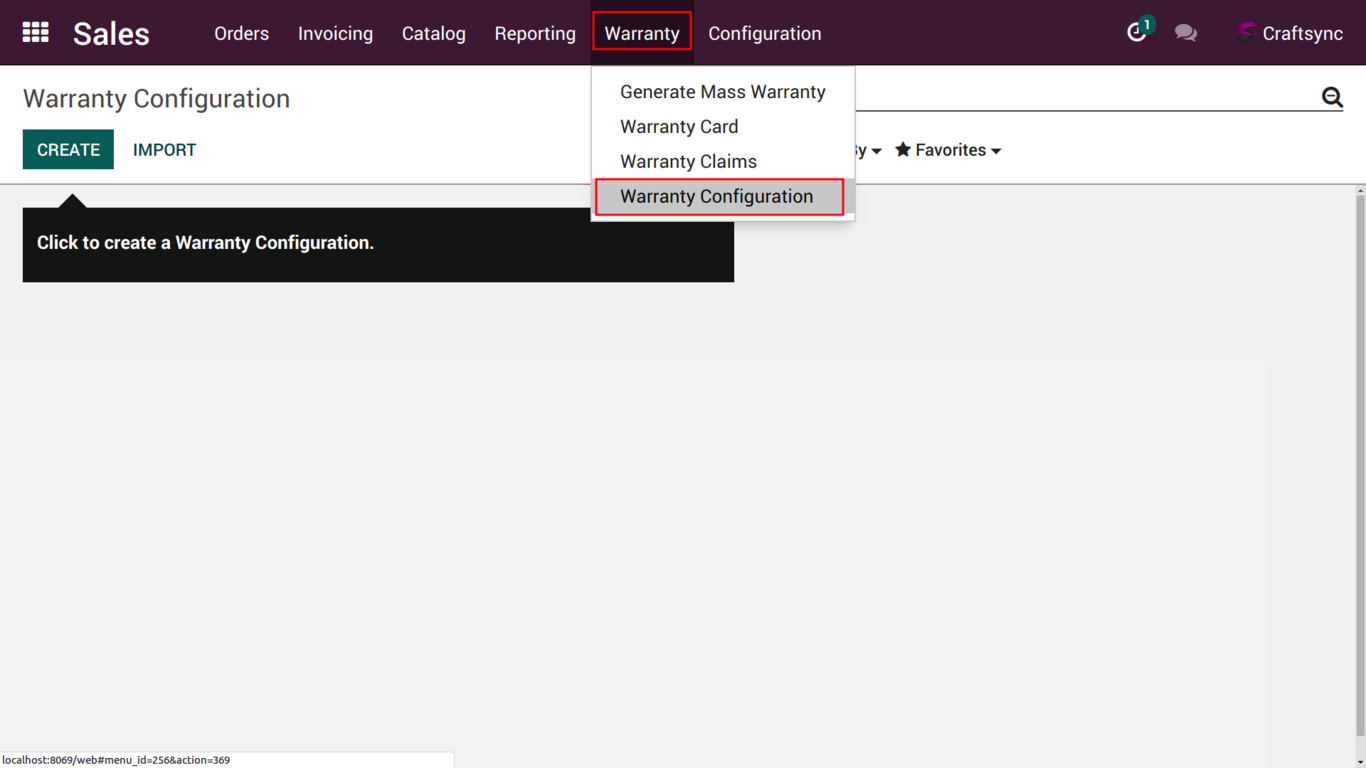This screenshot has width=1366, height=768.
Task: Click the scrollbar down arrow
Action: click(x=1360, y=762)
